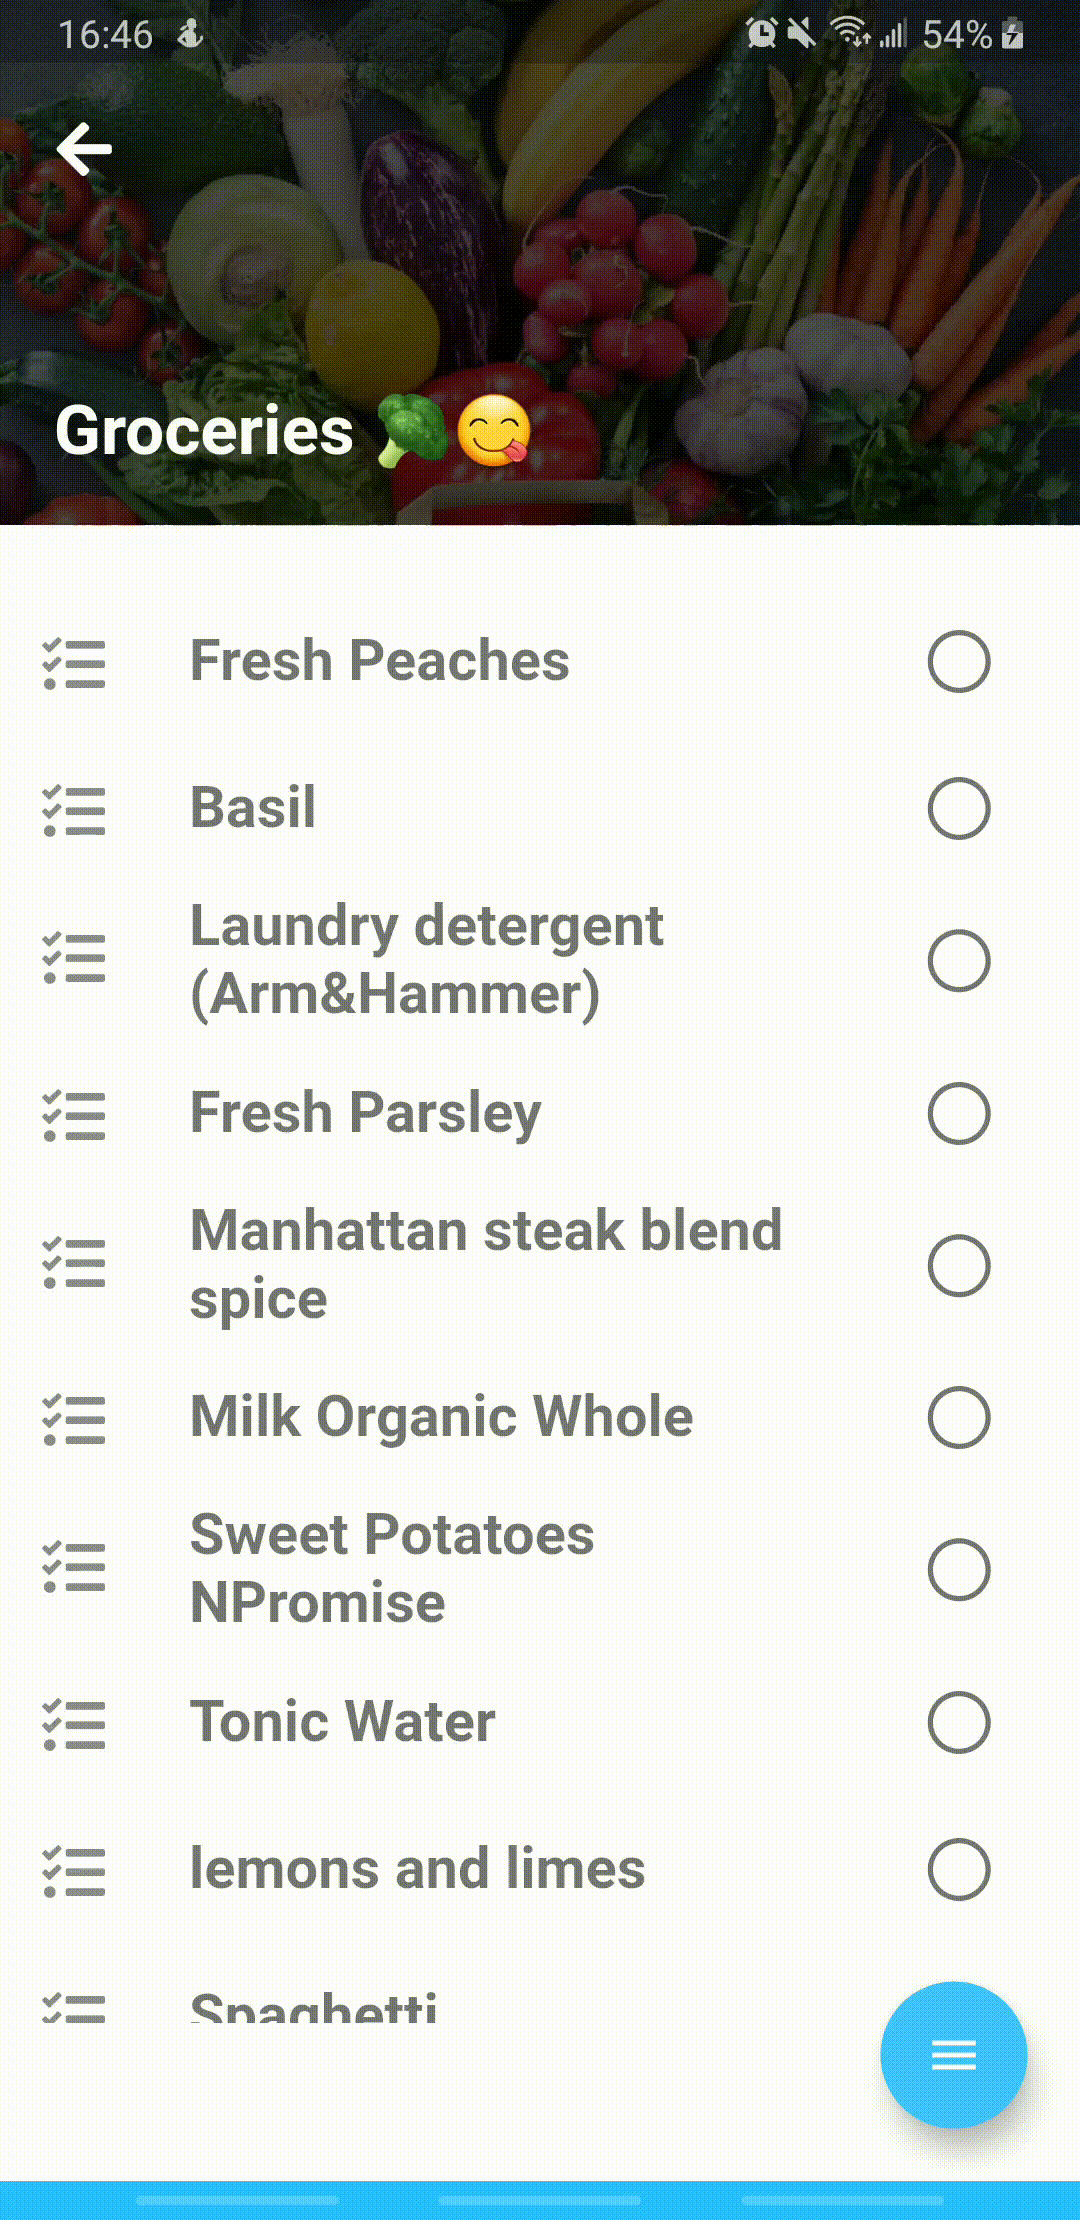Tap checklist icon beside Fresh Parsley
Viewport: 1080px width, 2220px height.
click(x=74, y=1115)
